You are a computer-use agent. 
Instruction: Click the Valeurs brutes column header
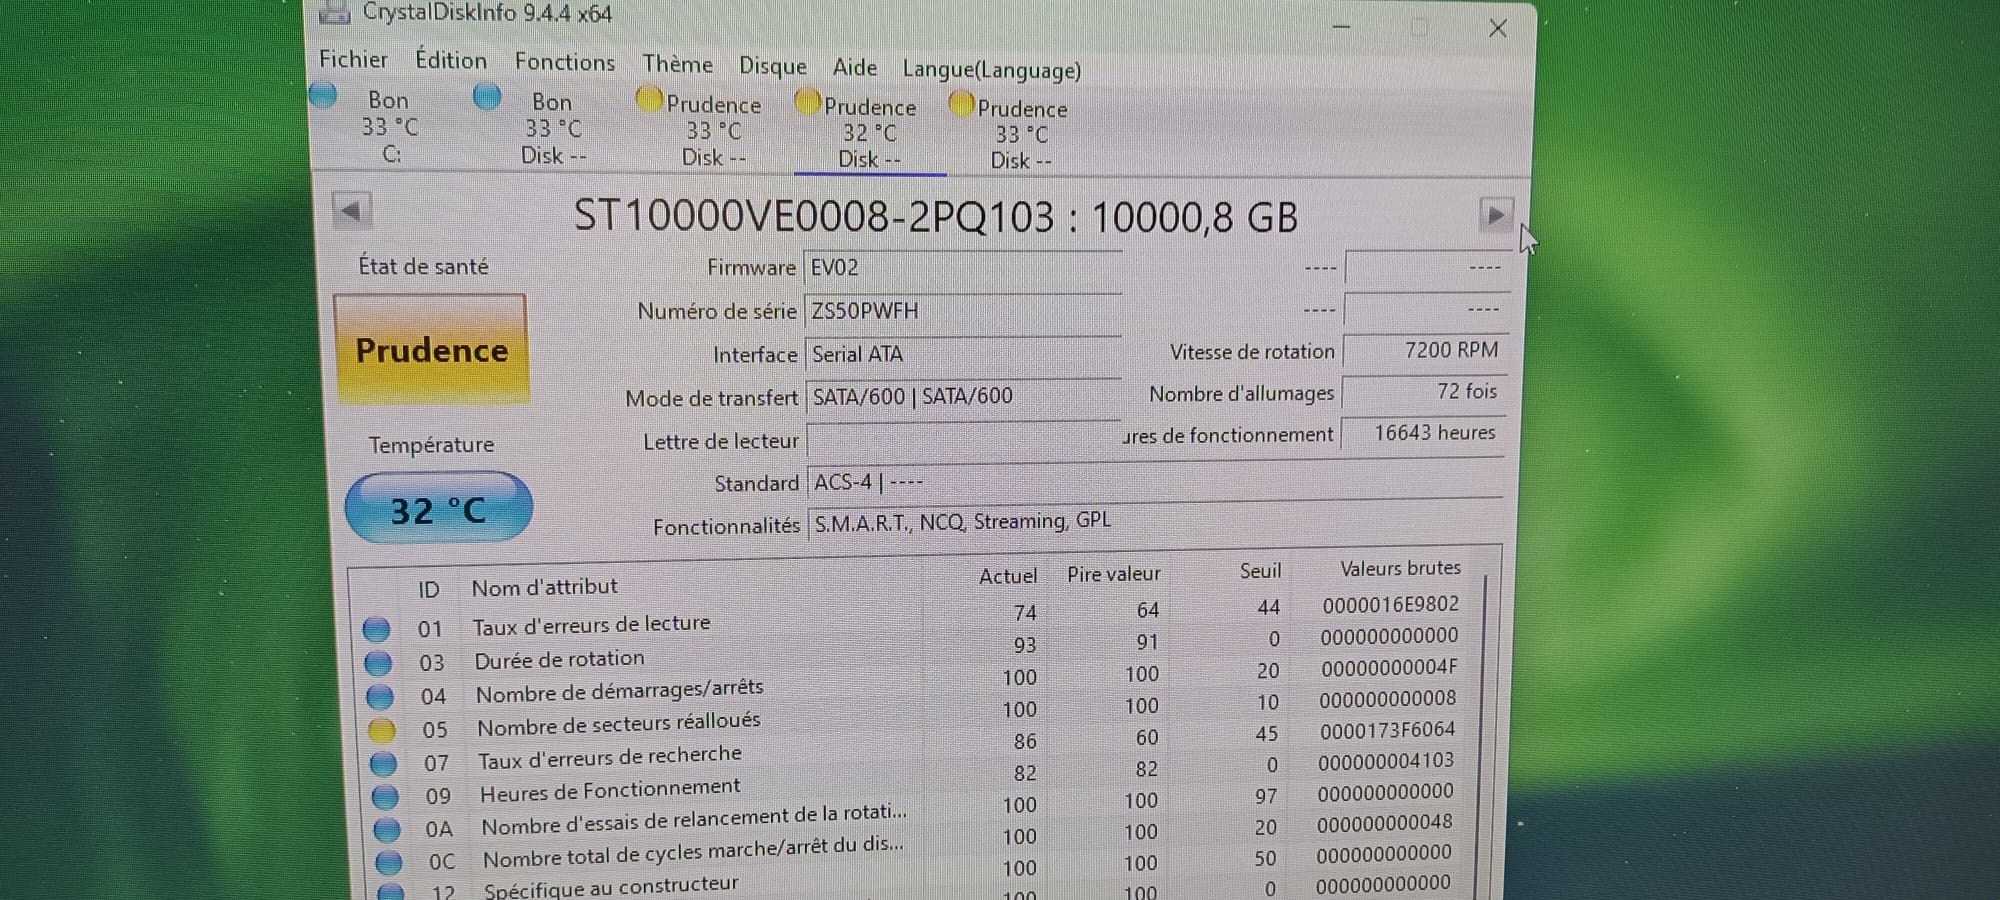(x=1399, y=568)
